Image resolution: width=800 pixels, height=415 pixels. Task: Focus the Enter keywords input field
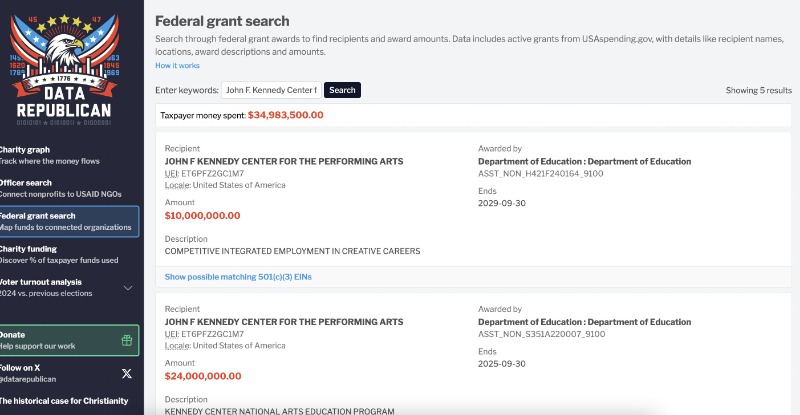pos(271,90)
